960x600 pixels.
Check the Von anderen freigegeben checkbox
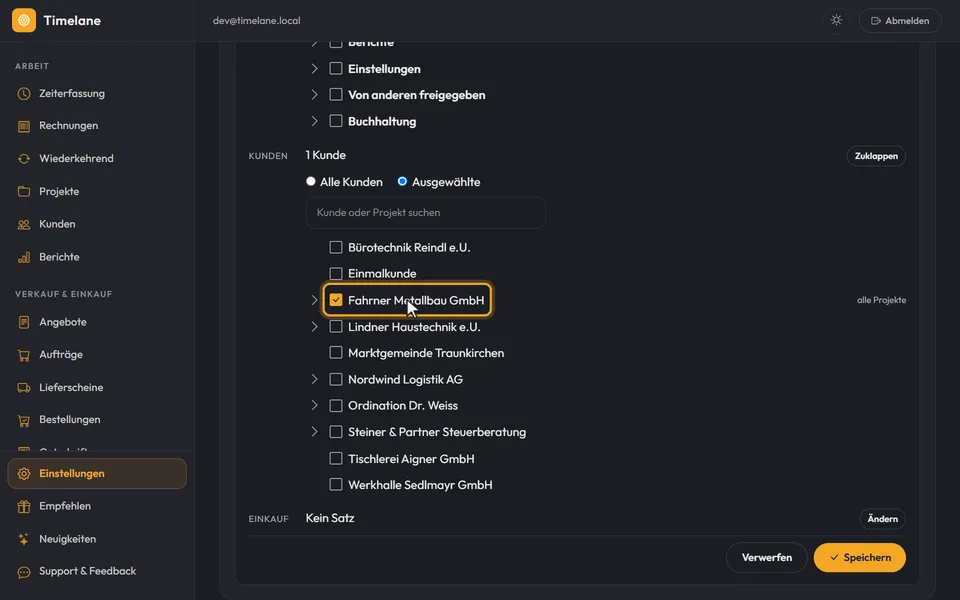[x=336, y=95]
